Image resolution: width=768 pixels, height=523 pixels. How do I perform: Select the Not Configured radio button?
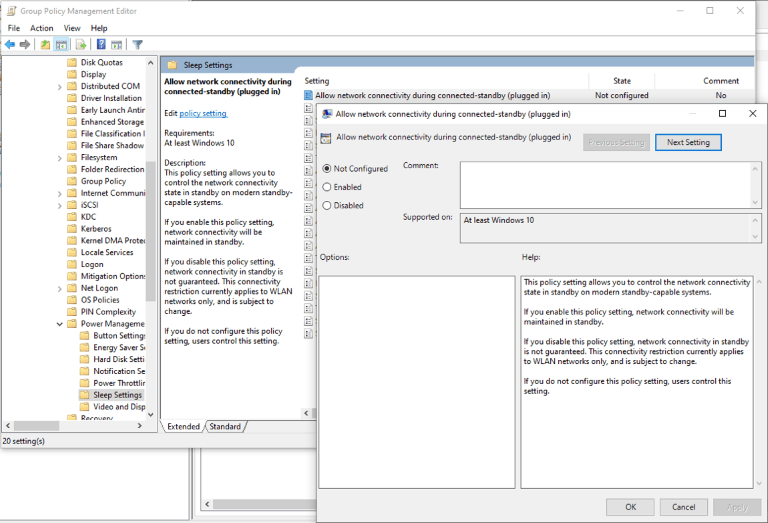click(x=327, y=168)
